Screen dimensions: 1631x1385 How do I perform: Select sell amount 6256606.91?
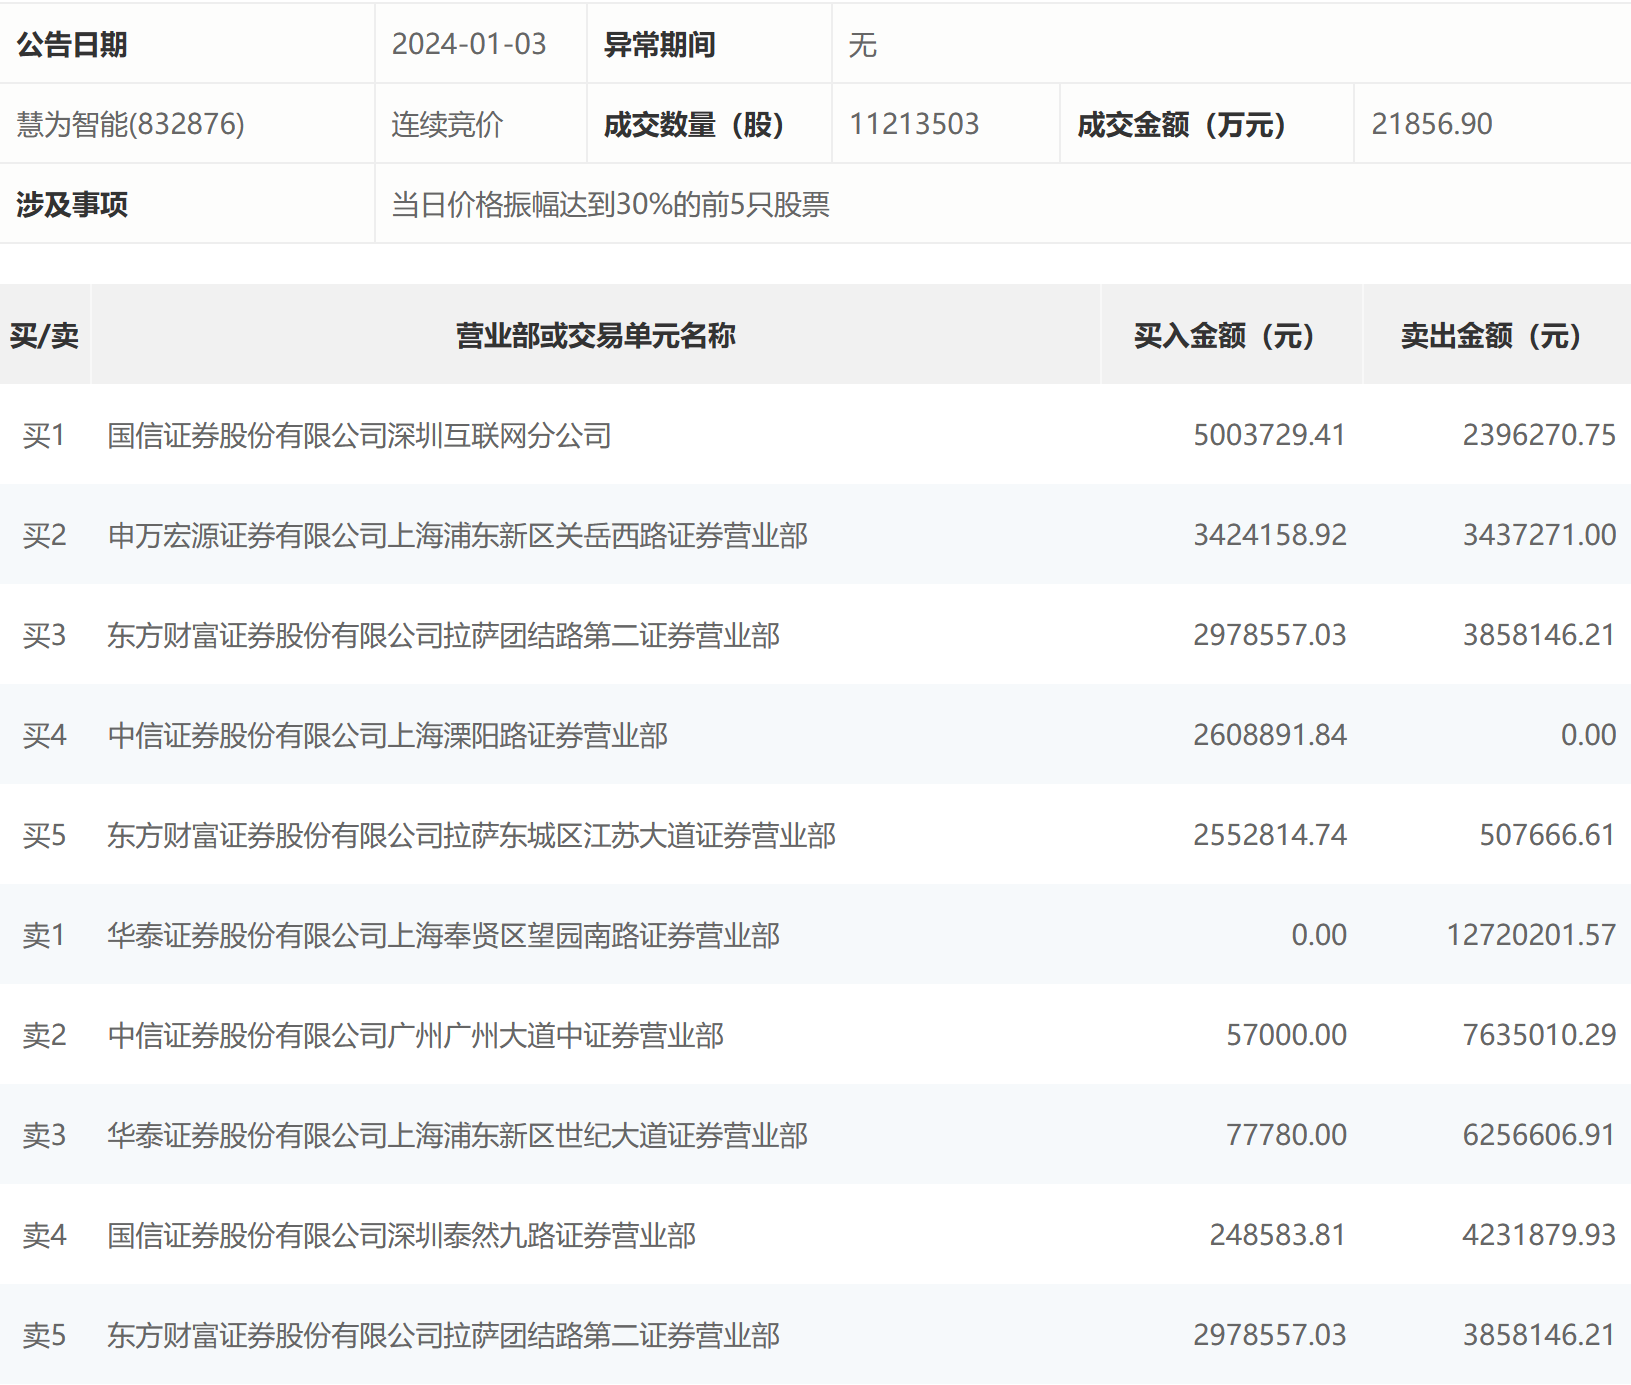(x=1539, y=1135)
